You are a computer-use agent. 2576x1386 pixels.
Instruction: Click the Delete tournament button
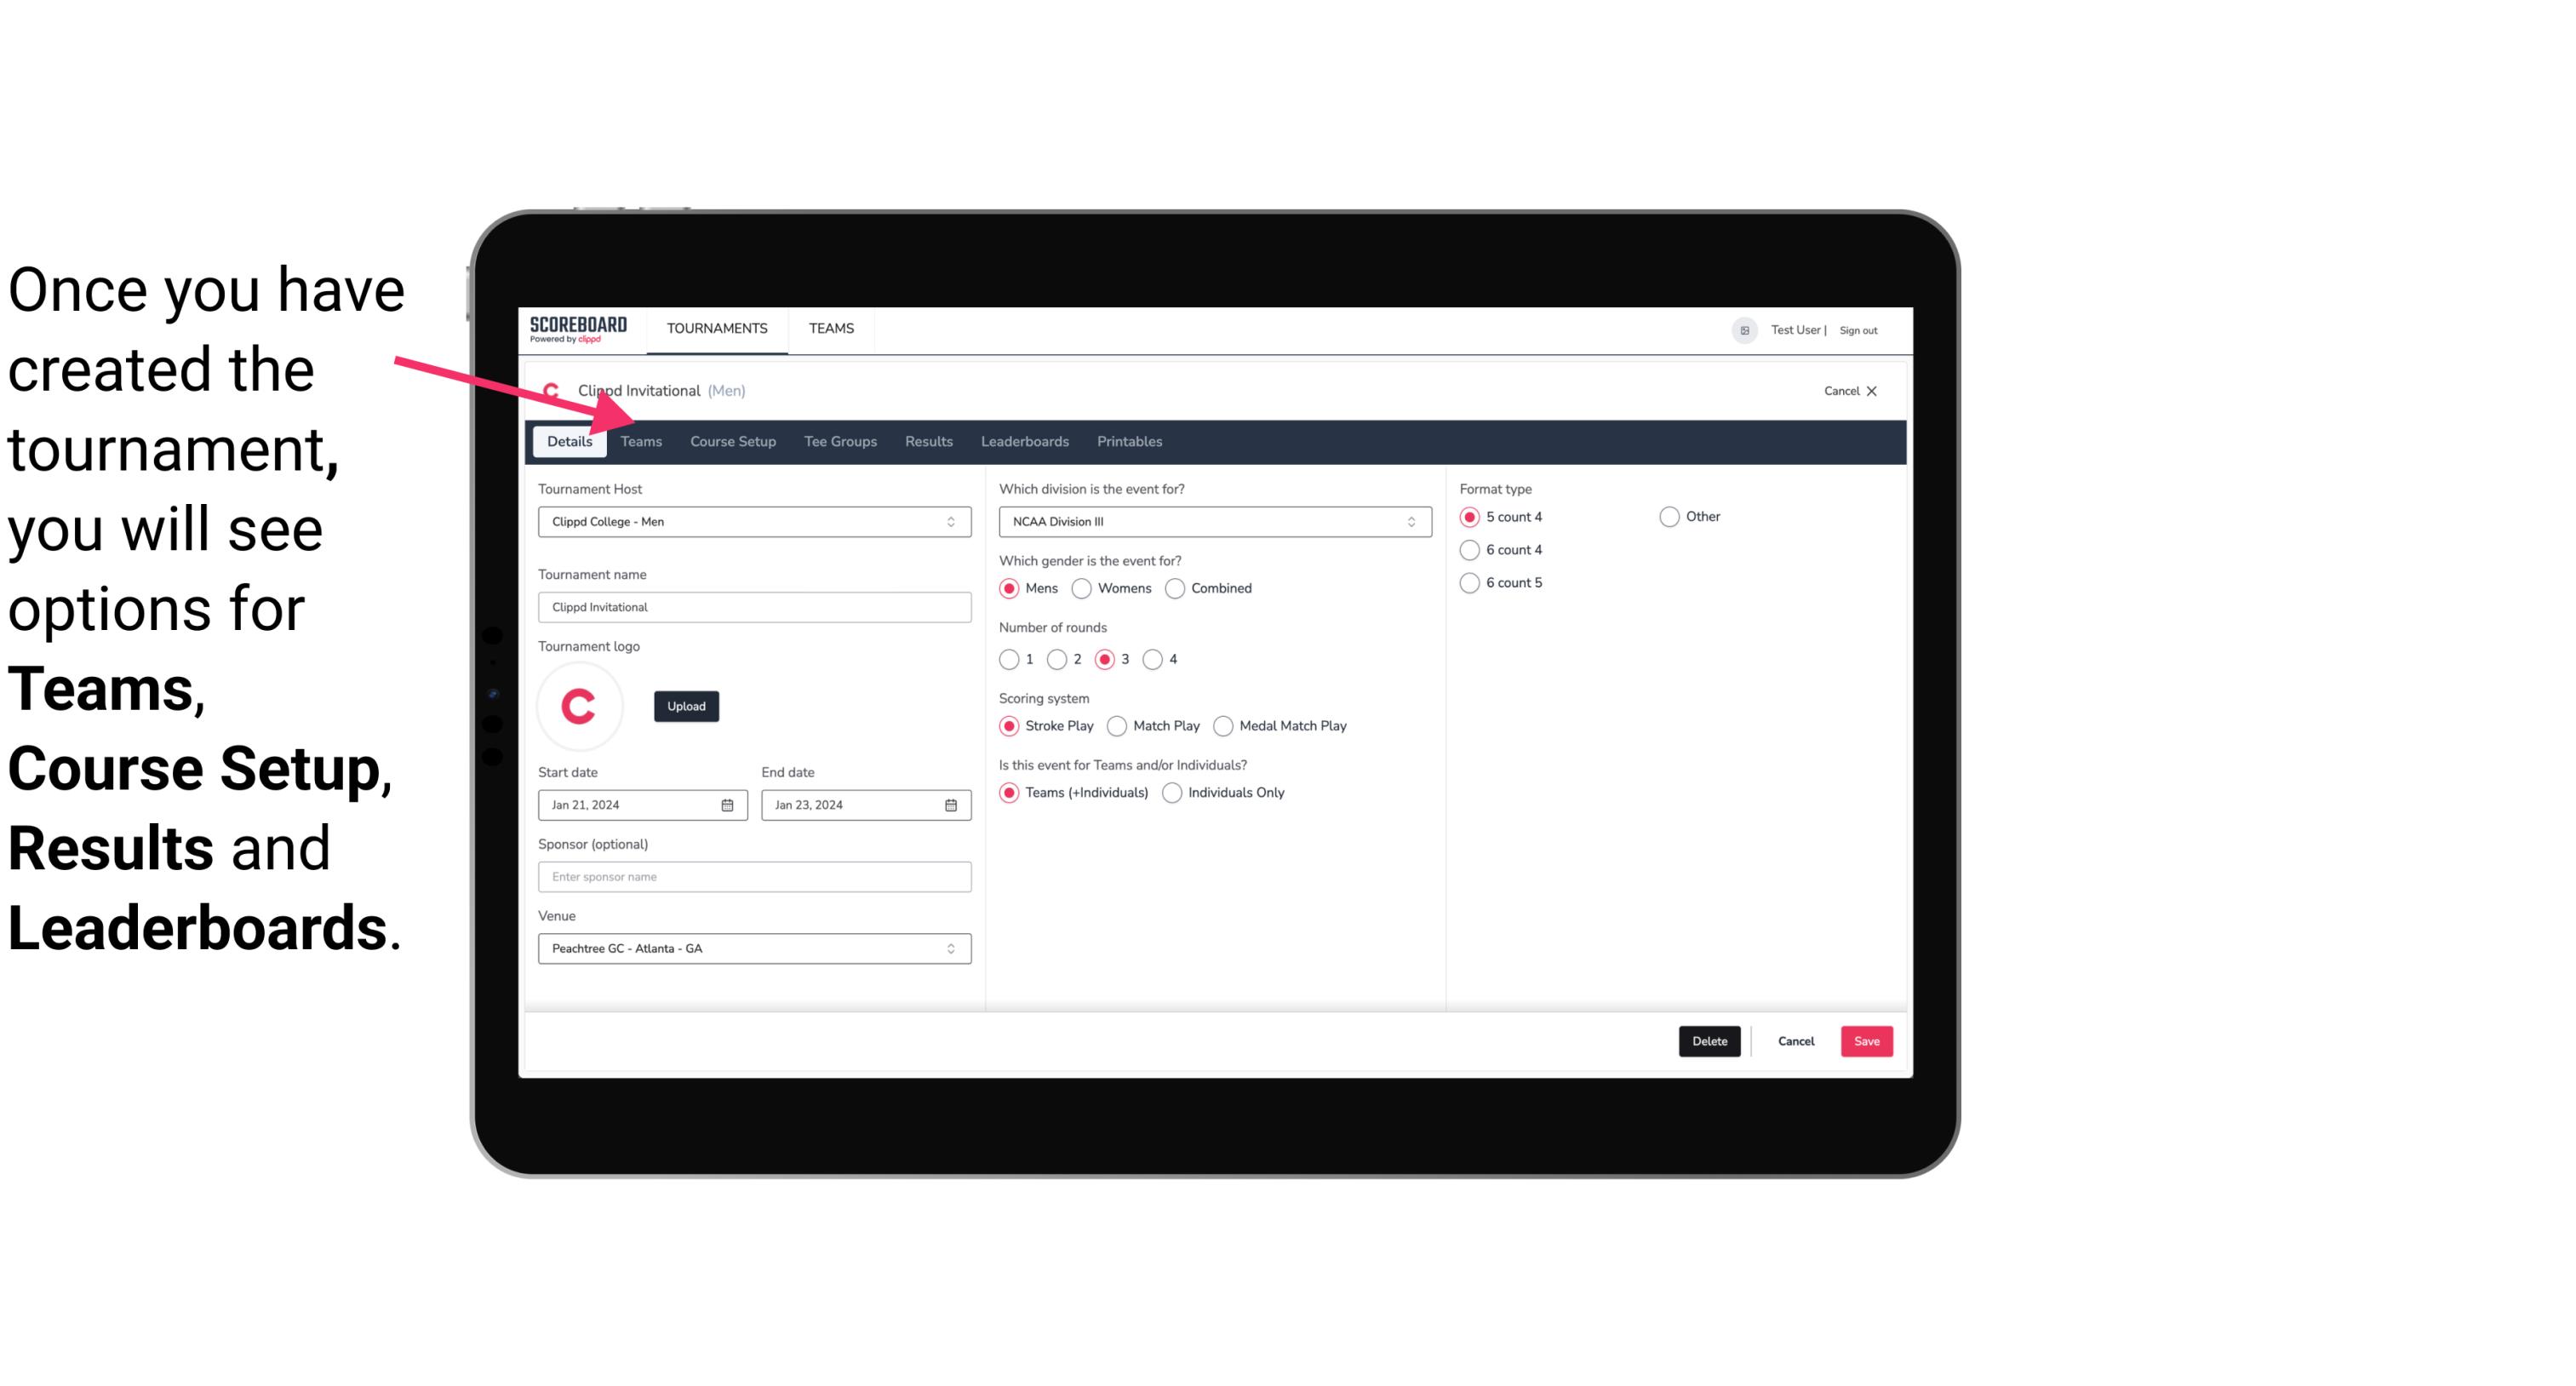[1706, 1039]
